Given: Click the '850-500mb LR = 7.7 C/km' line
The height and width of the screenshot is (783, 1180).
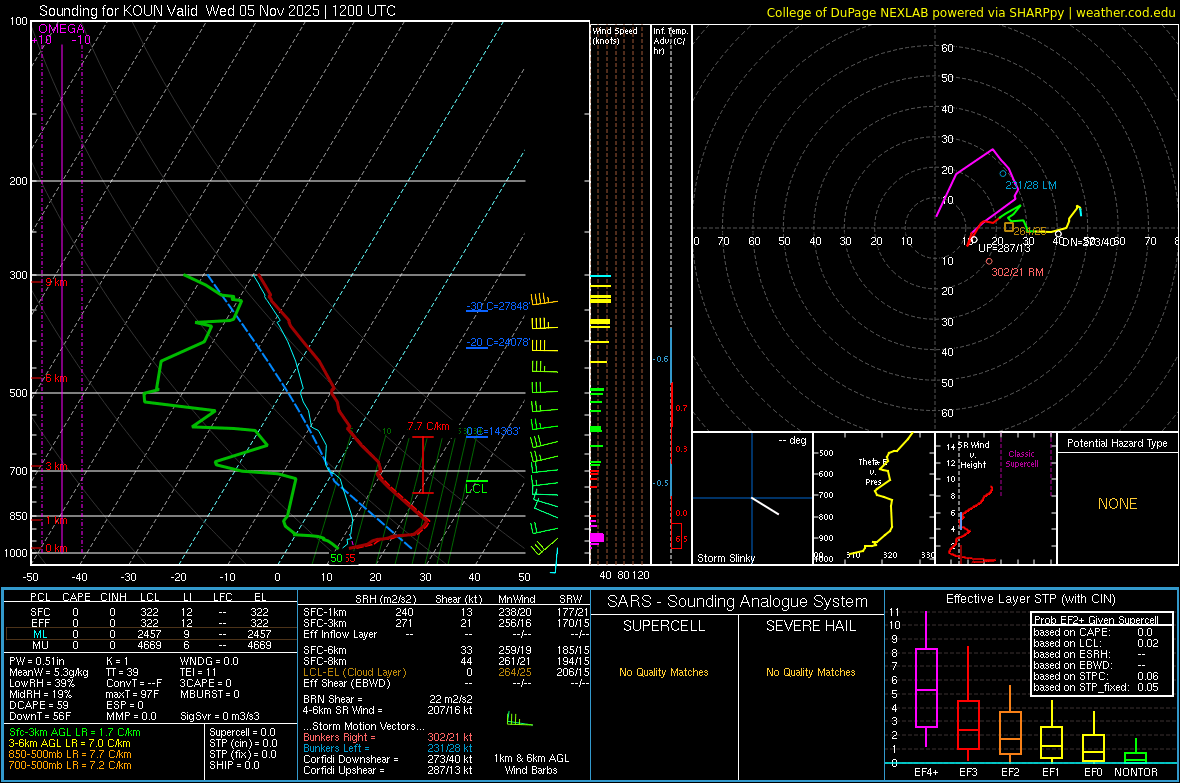Looking at the screenshot, I should 70,754.
